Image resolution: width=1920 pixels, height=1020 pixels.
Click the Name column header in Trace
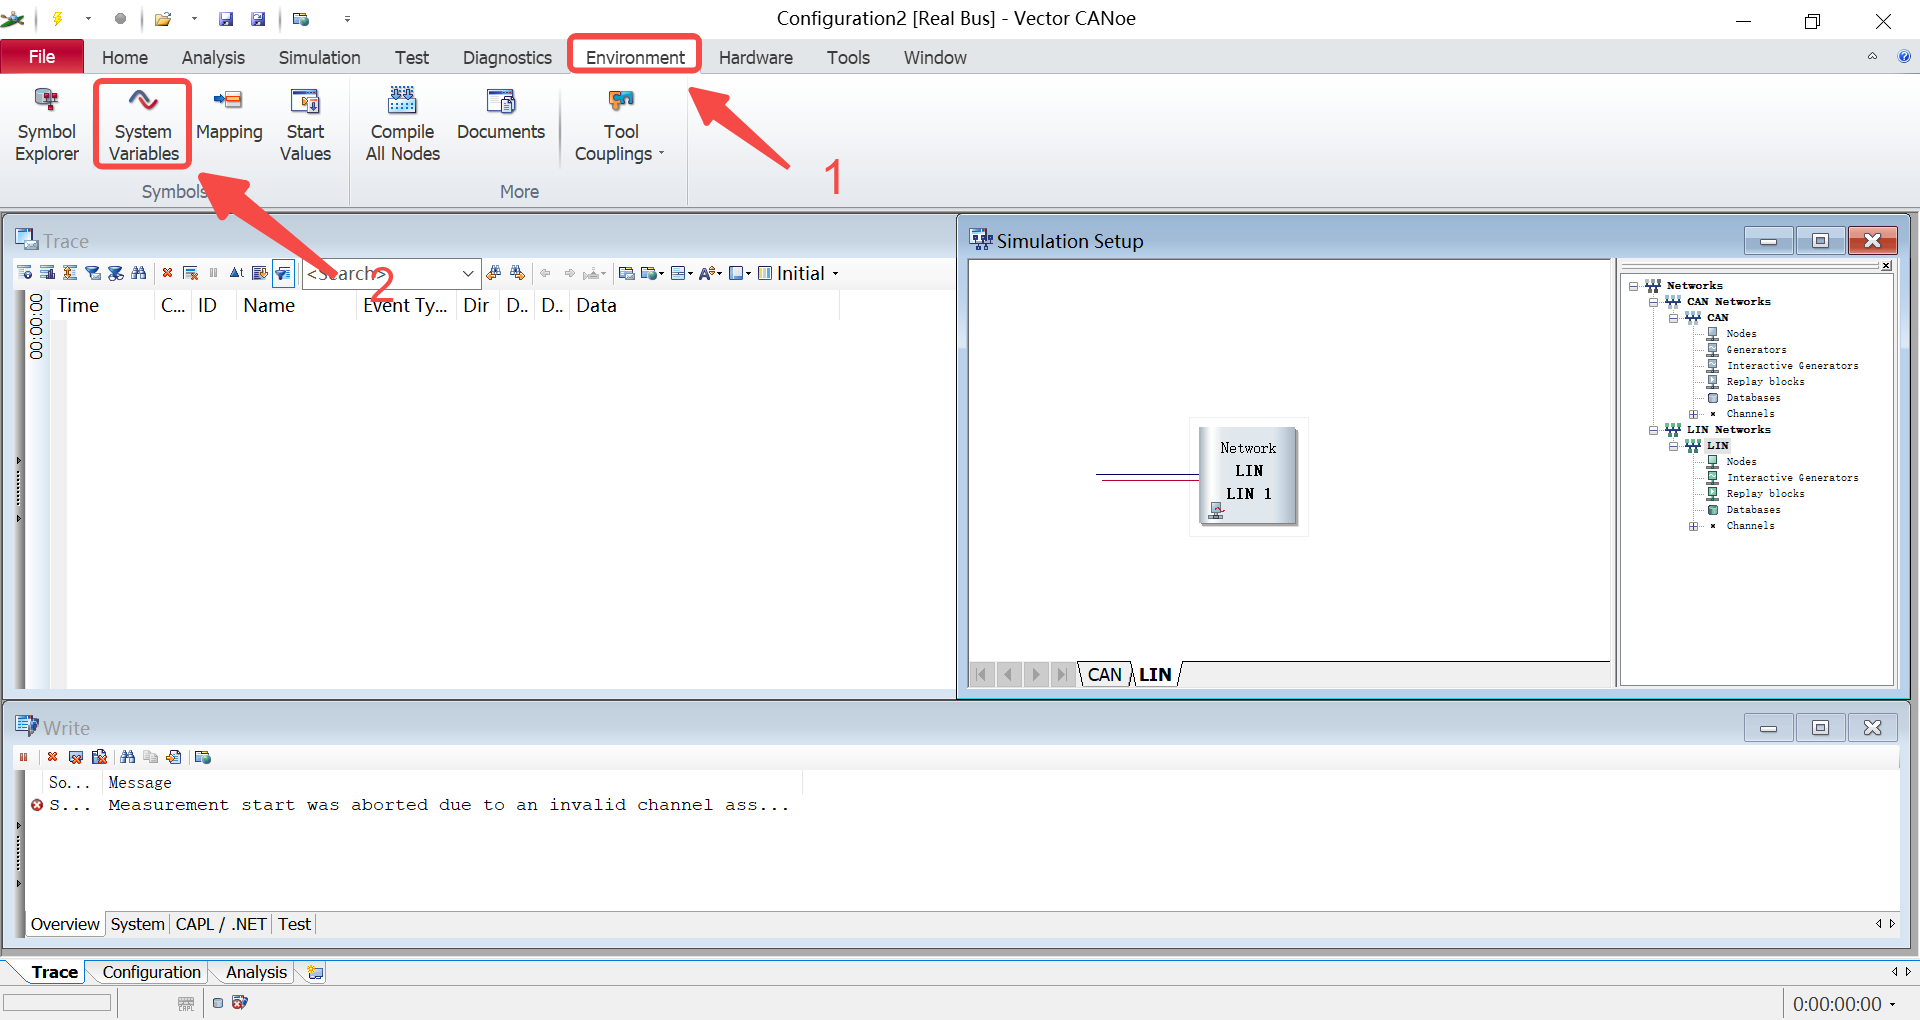pos(296,306)
